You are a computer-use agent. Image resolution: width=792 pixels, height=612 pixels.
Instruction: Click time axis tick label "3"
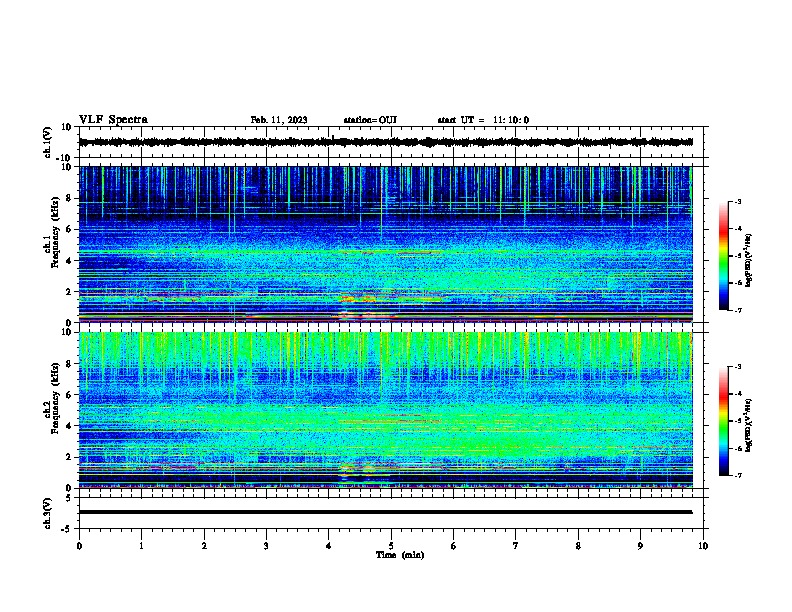tap(267, 546)
